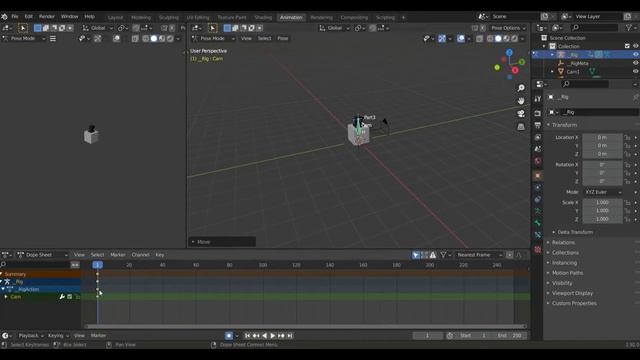The width and height of the screenshot is (640, 360).
Task: Jump to the last frame in the timeline
Action: 290,336
